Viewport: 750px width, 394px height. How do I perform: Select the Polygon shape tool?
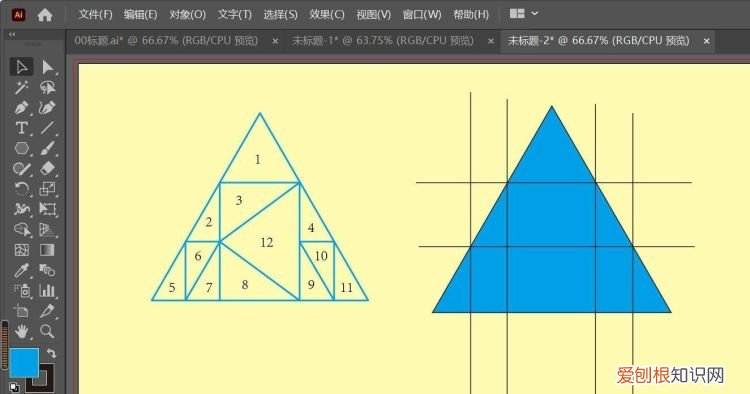tap(22, 148)
